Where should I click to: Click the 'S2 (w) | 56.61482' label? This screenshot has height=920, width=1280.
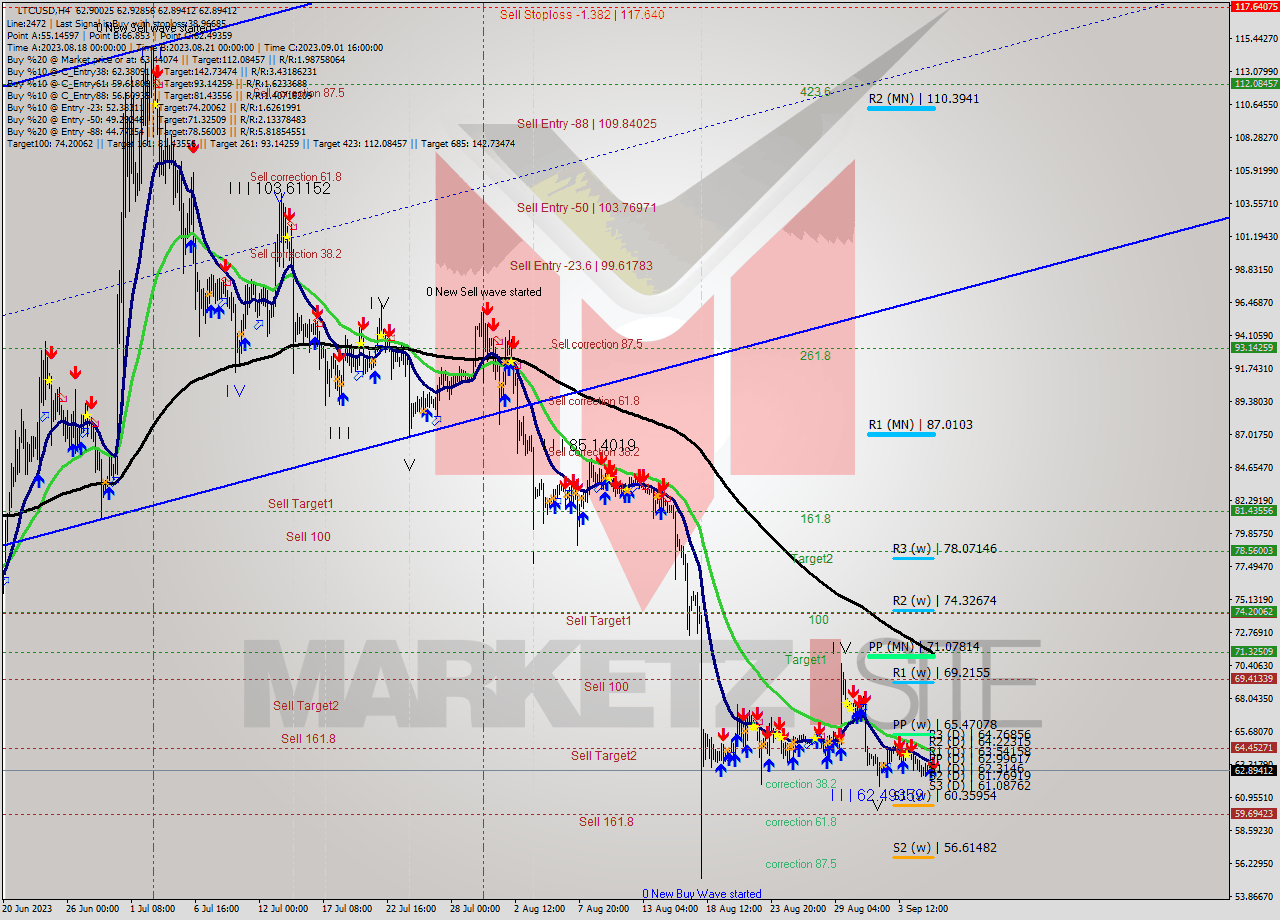(x=944, y=848)
